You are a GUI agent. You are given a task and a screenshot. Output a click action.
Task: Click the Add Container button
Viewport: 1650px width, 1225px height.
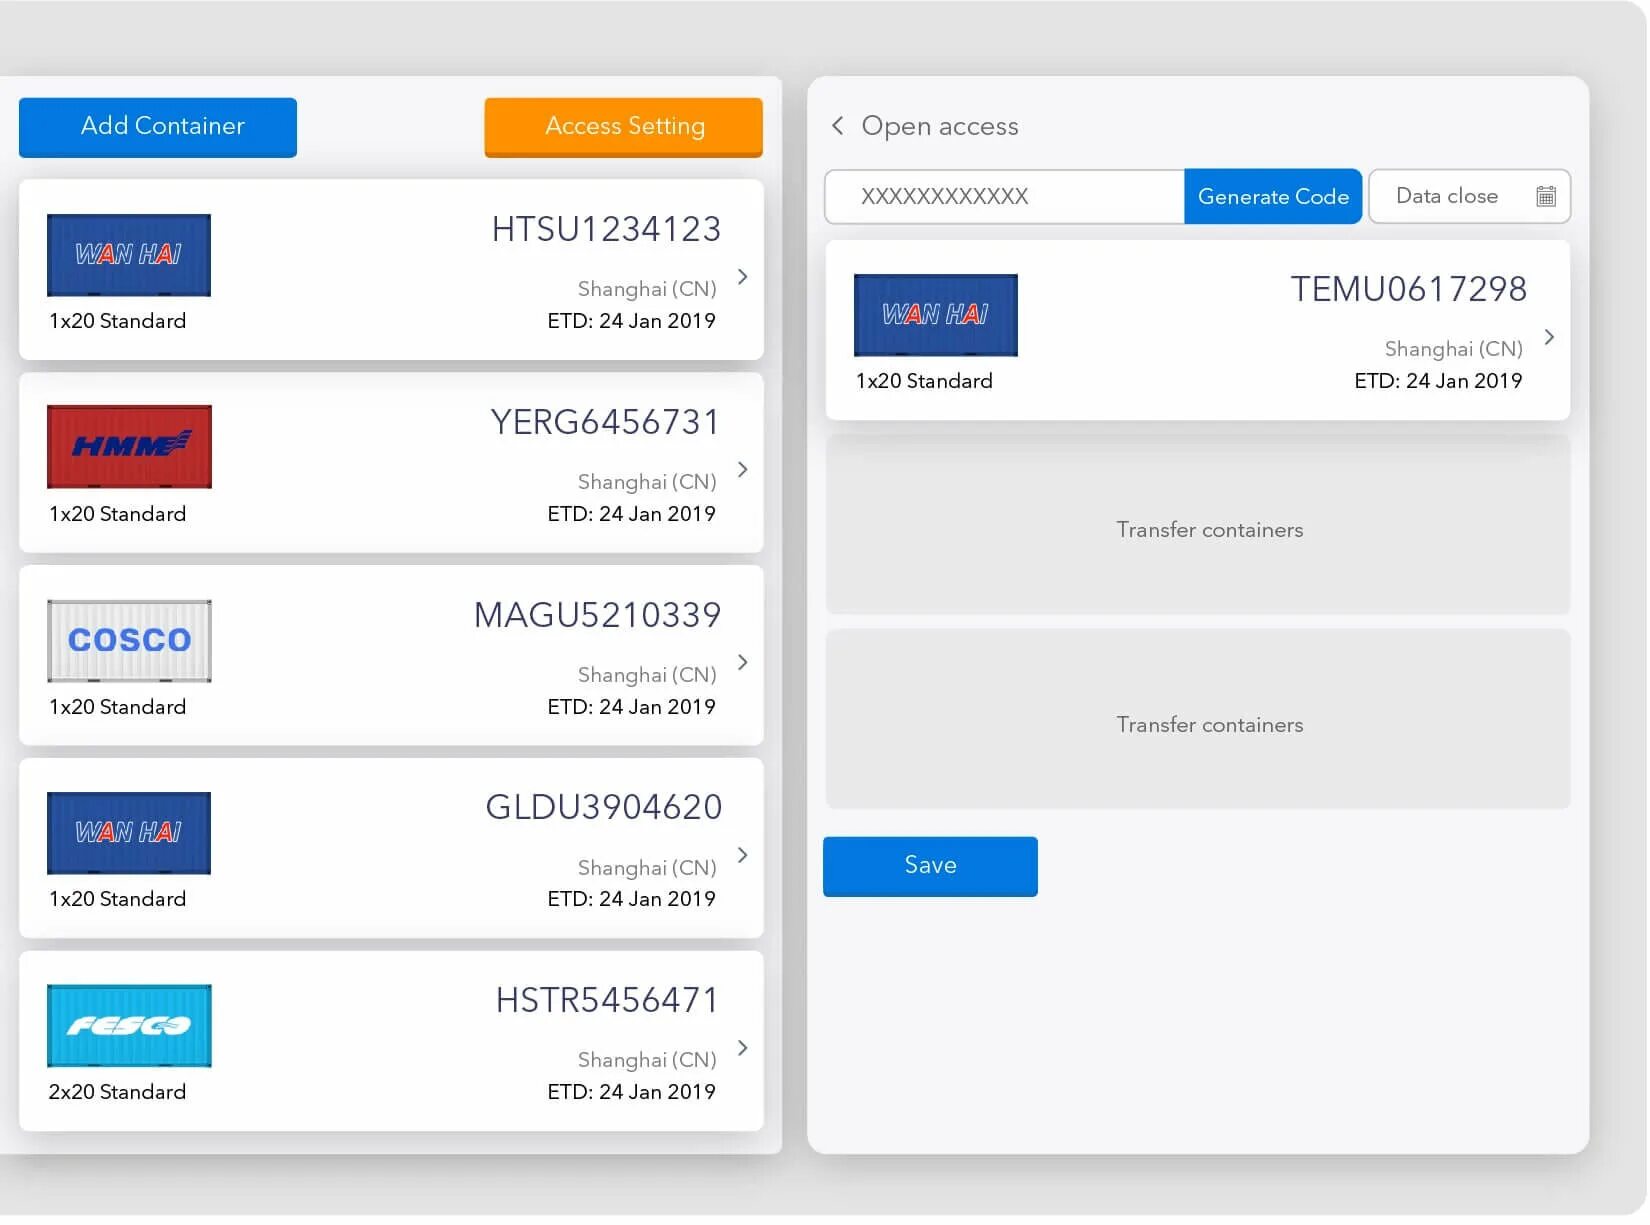point(158,127)
